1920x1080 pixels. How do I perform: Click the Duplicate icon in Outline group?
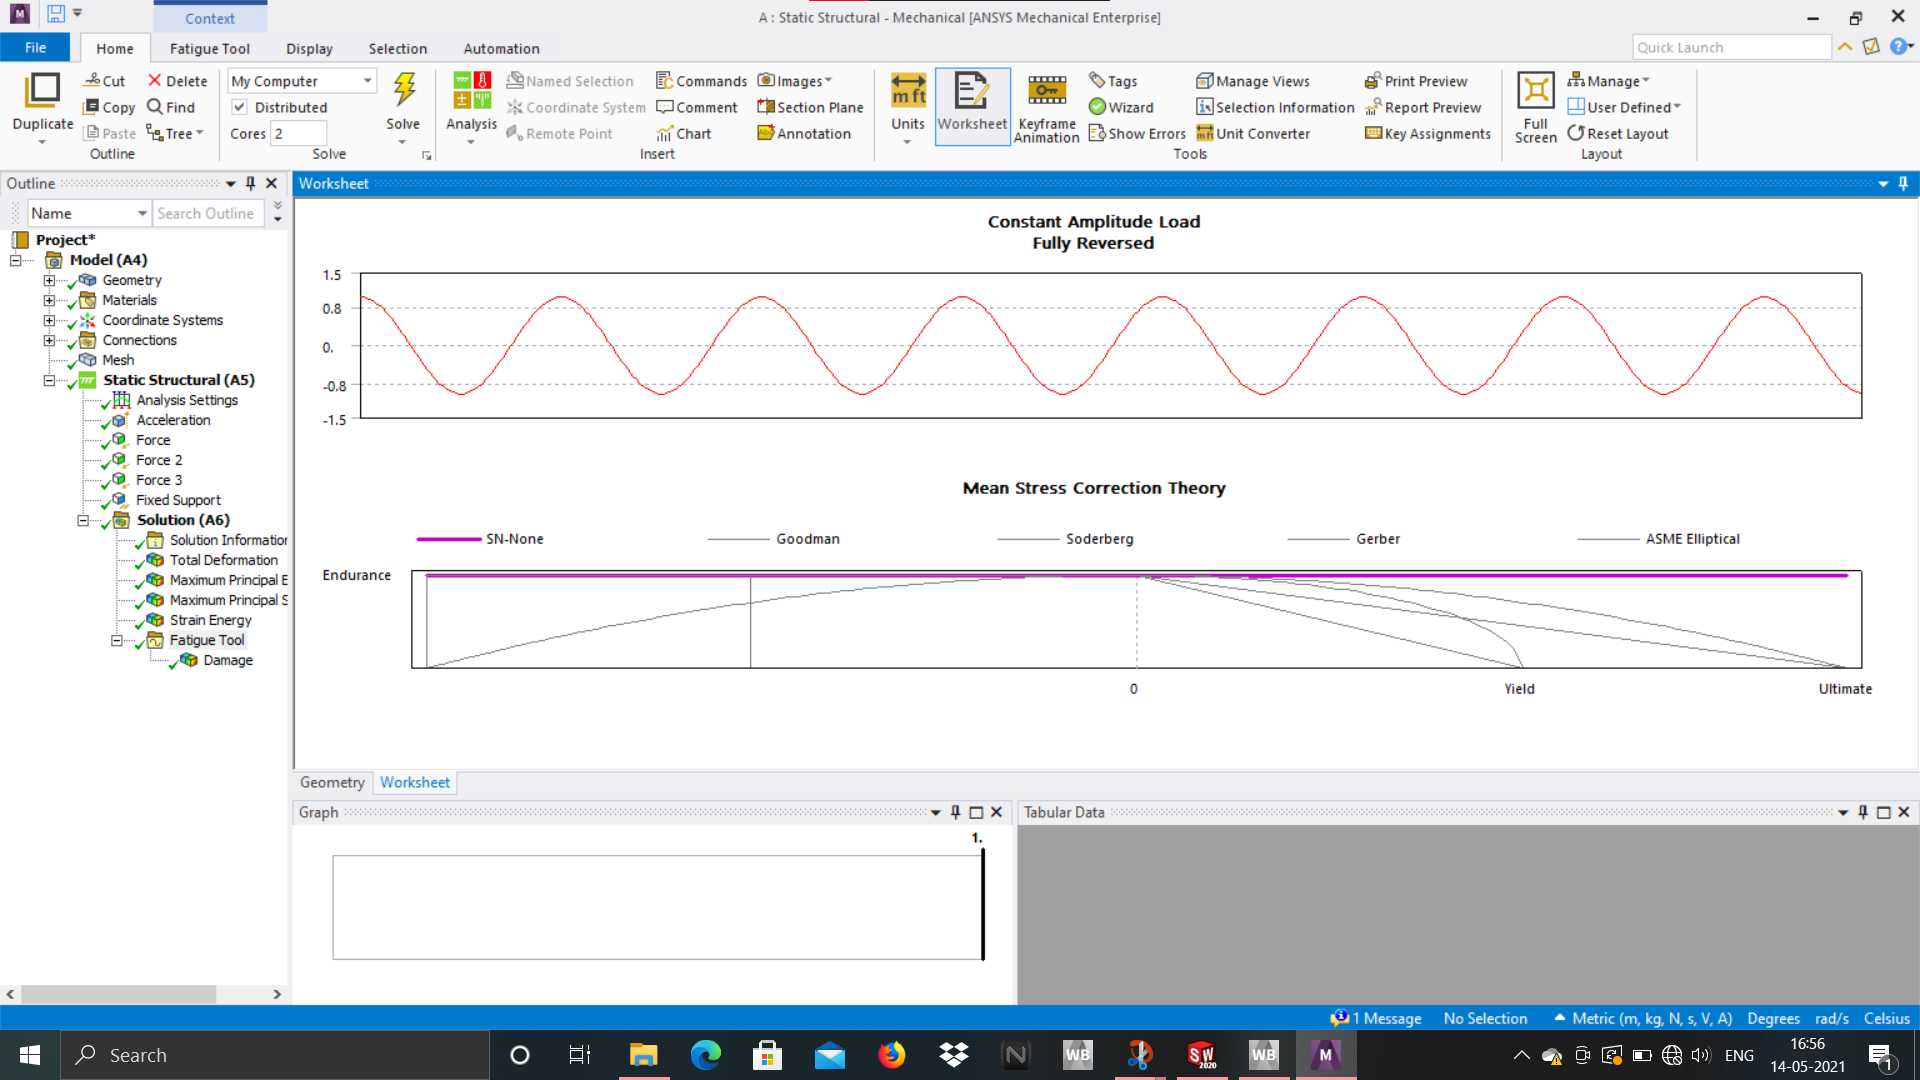tap(42, 90)
